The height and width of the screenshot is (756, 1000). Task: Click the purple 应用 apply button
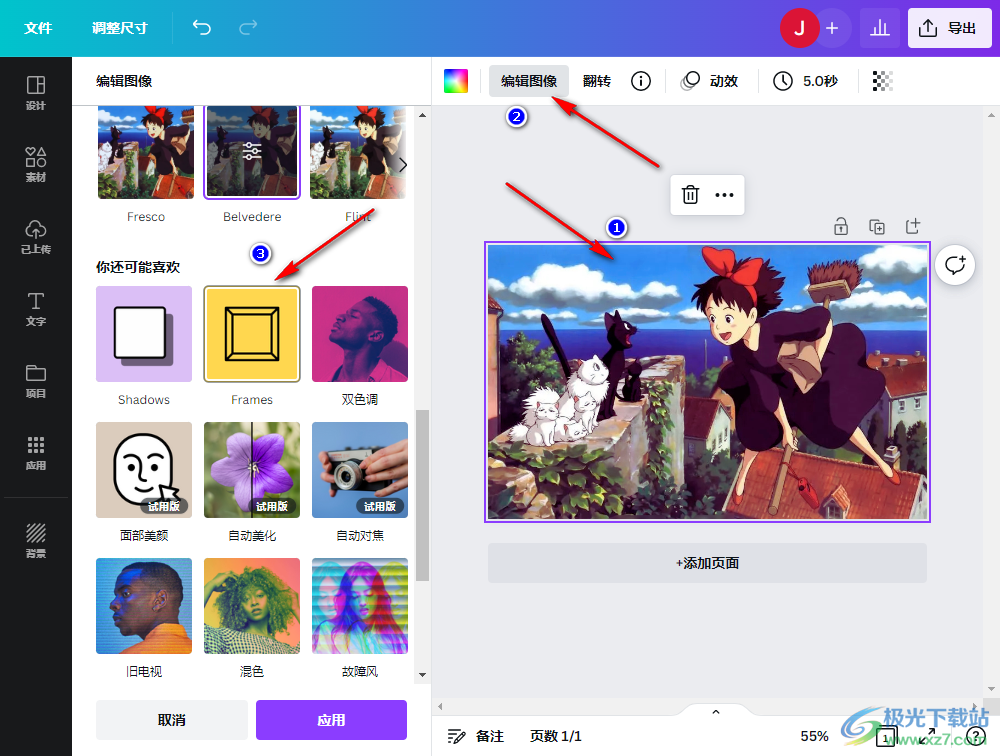pyautogui.click(x=332, y=720)
